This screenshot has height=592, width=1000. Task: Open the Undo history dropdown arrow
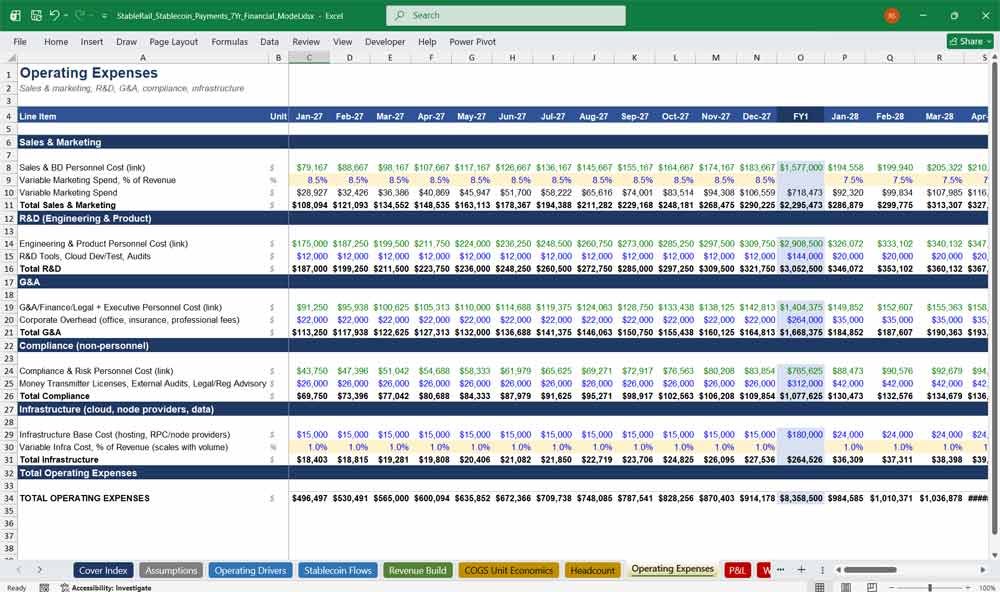click(x=66, y=15)
